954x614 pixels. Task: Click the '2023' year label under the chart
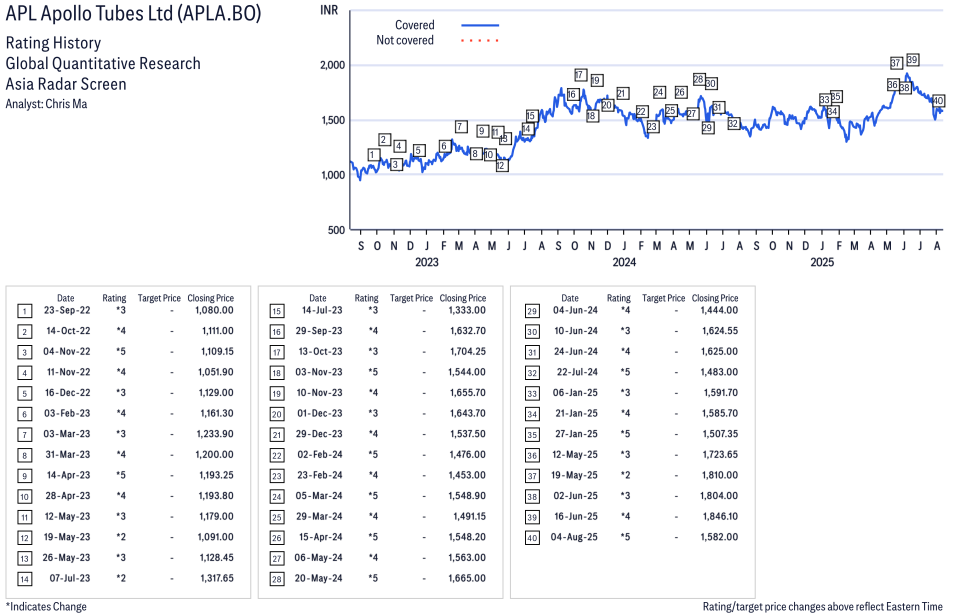[427, 262]
